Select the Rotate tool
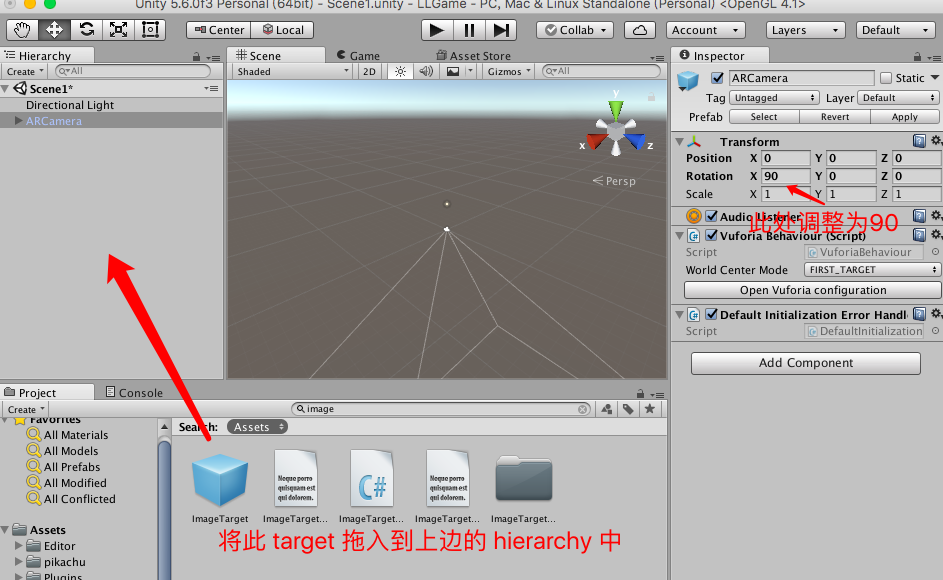This screenshot has width=943, height=580. (x=87, y=30)
